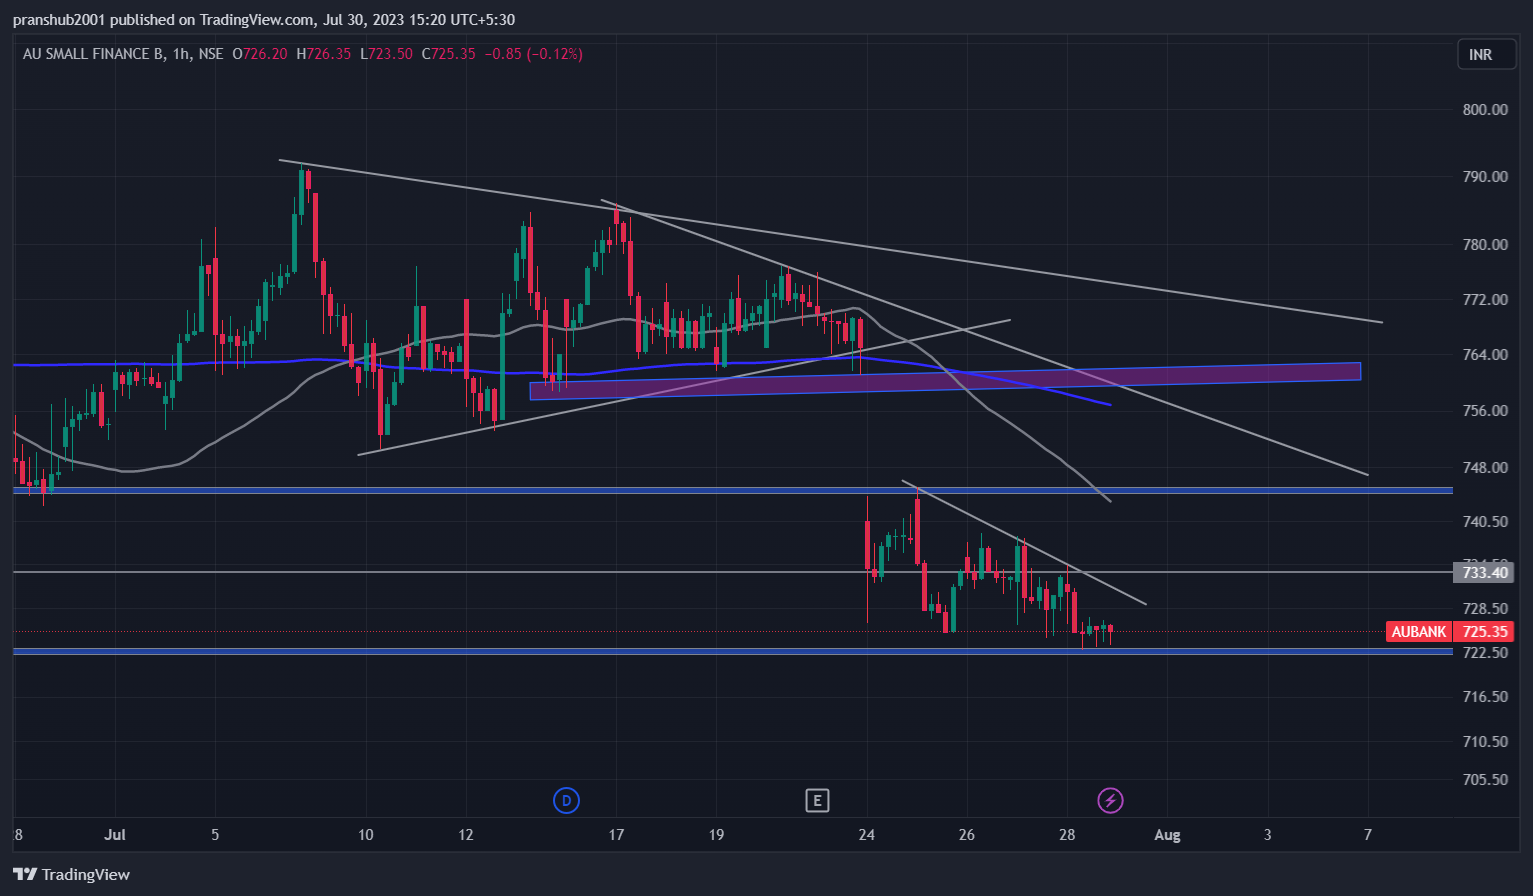Click the 28 date label on time axis
This screenshot has width=1533, height=896.
click(1067, 835)
